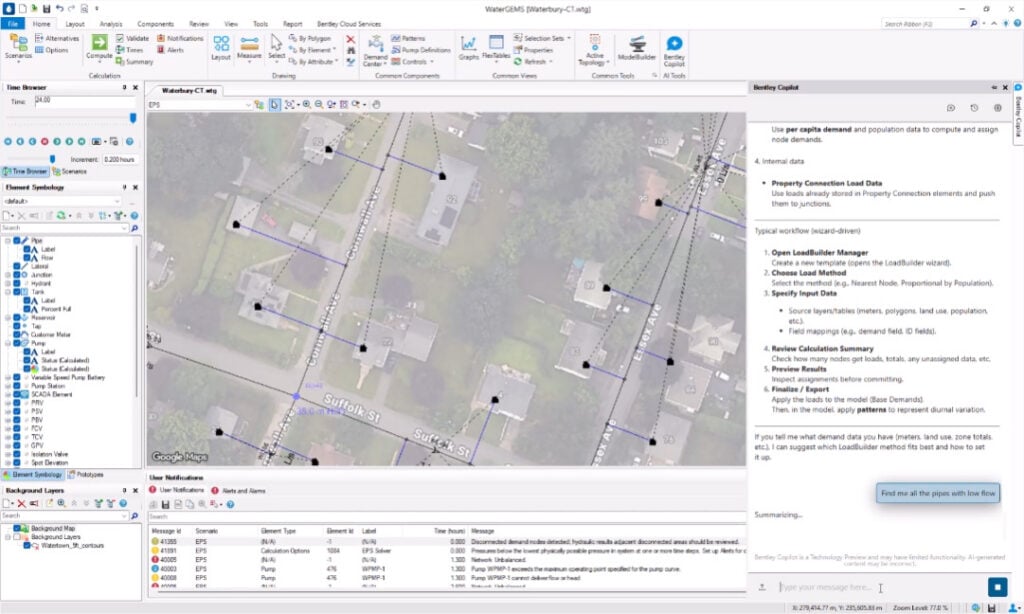Click the time slider handle in Time Browser
The width and height of the screenshot is (1024, 614).
coord(133,118)
